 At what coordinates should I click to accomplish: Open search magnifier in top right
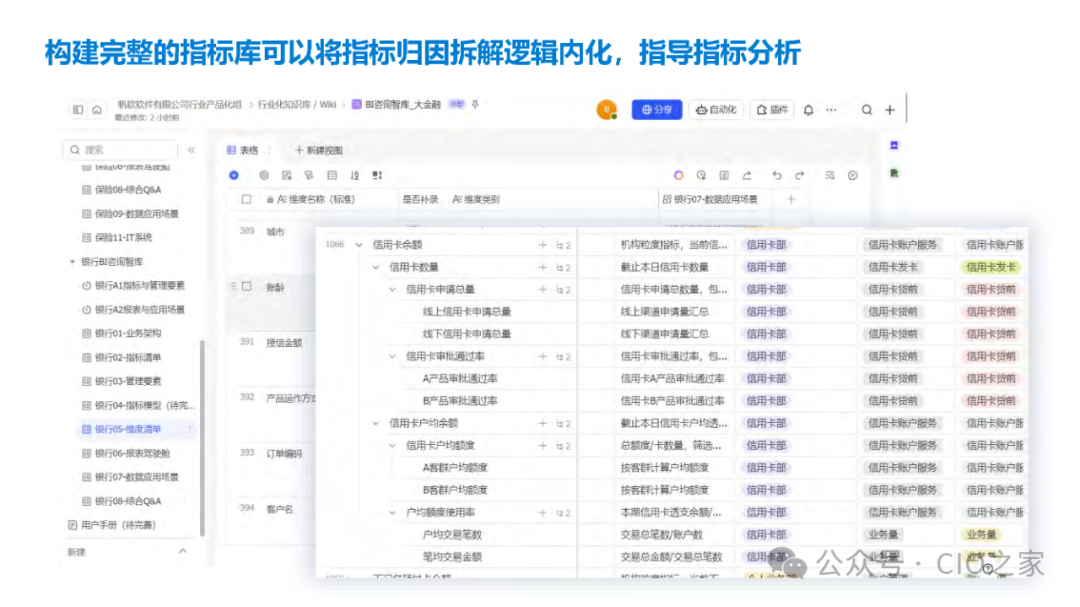867,110
